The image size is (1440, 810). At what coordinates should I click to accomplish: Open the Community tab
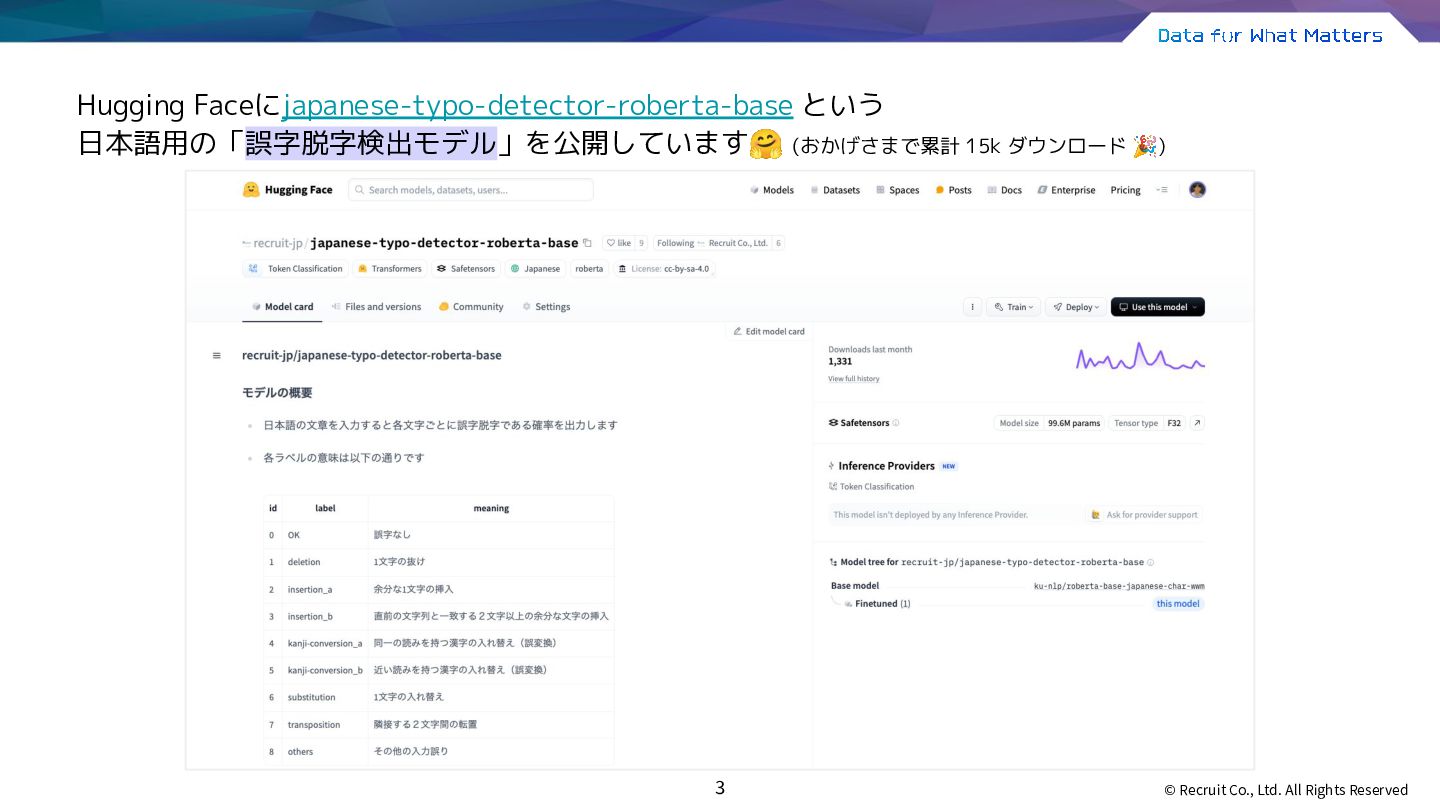click(471, 307)
